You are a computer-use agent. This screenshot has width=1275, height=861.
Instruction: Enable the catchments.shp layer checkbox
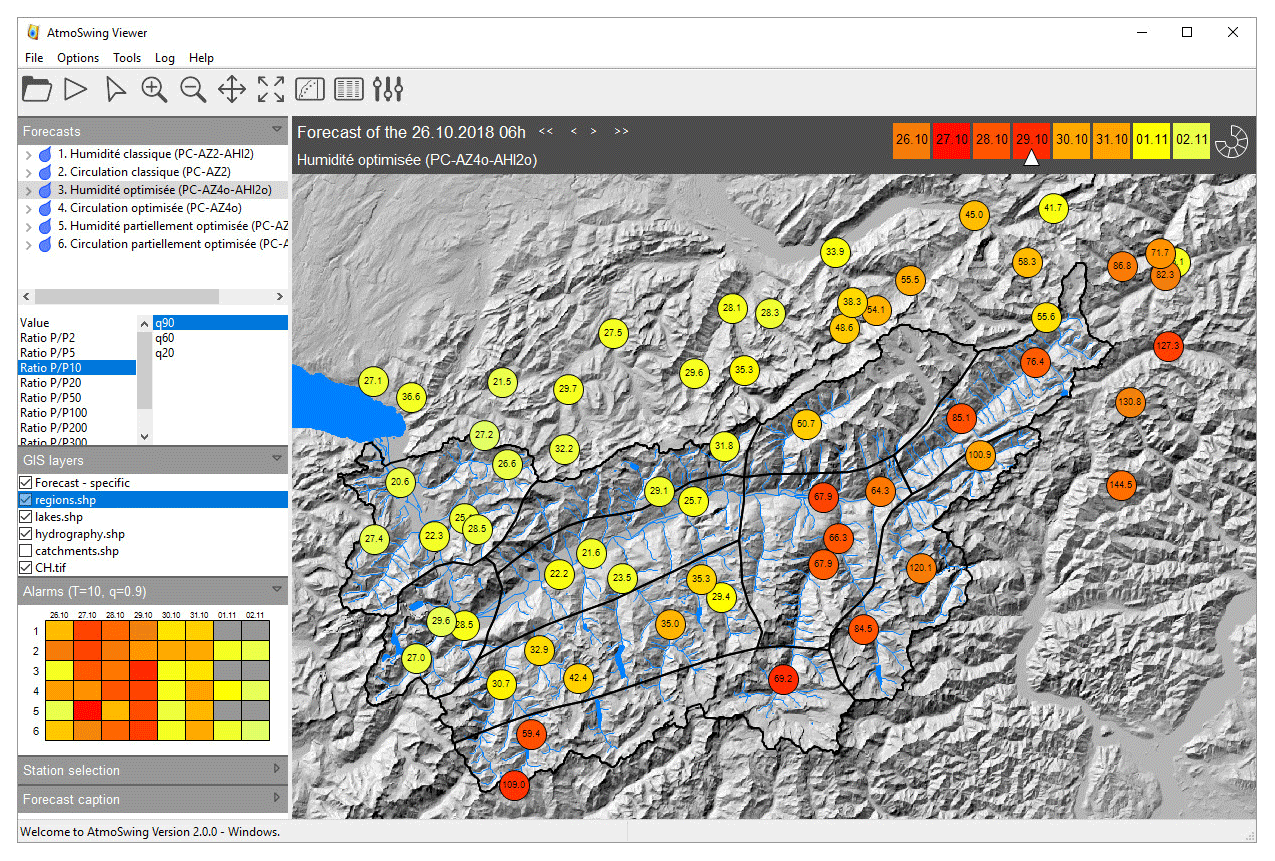click(x=26, y=551)
